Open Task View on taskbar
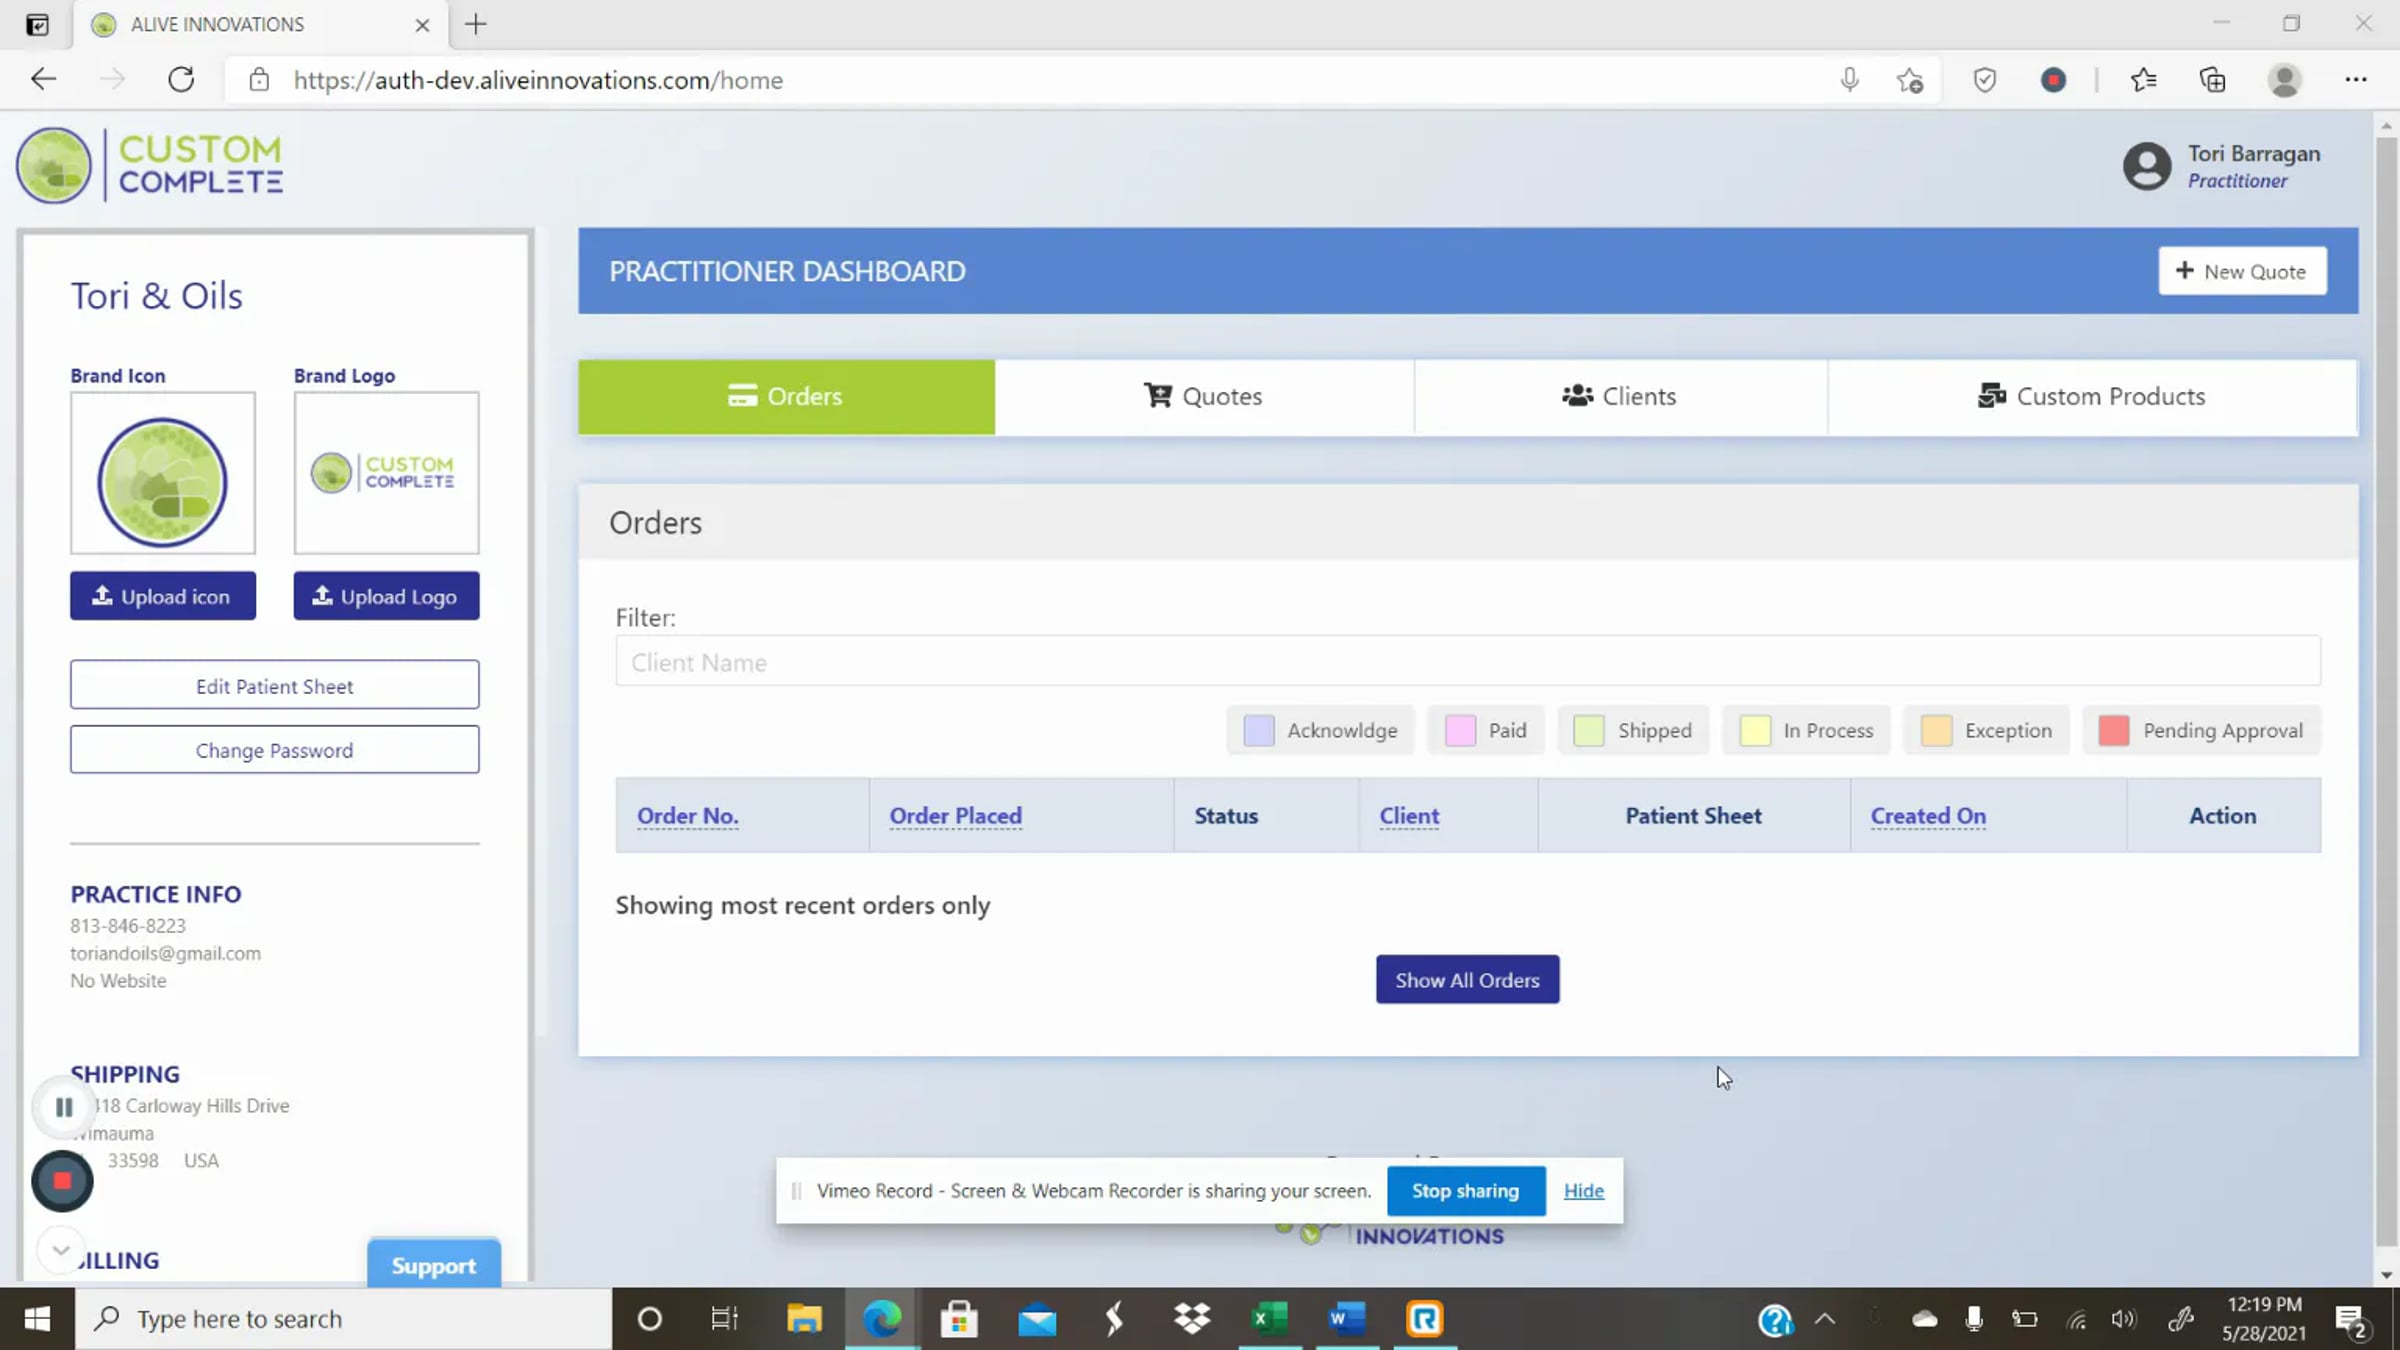This screenshot has height=1350, width=2400. tap(724, 1319)
